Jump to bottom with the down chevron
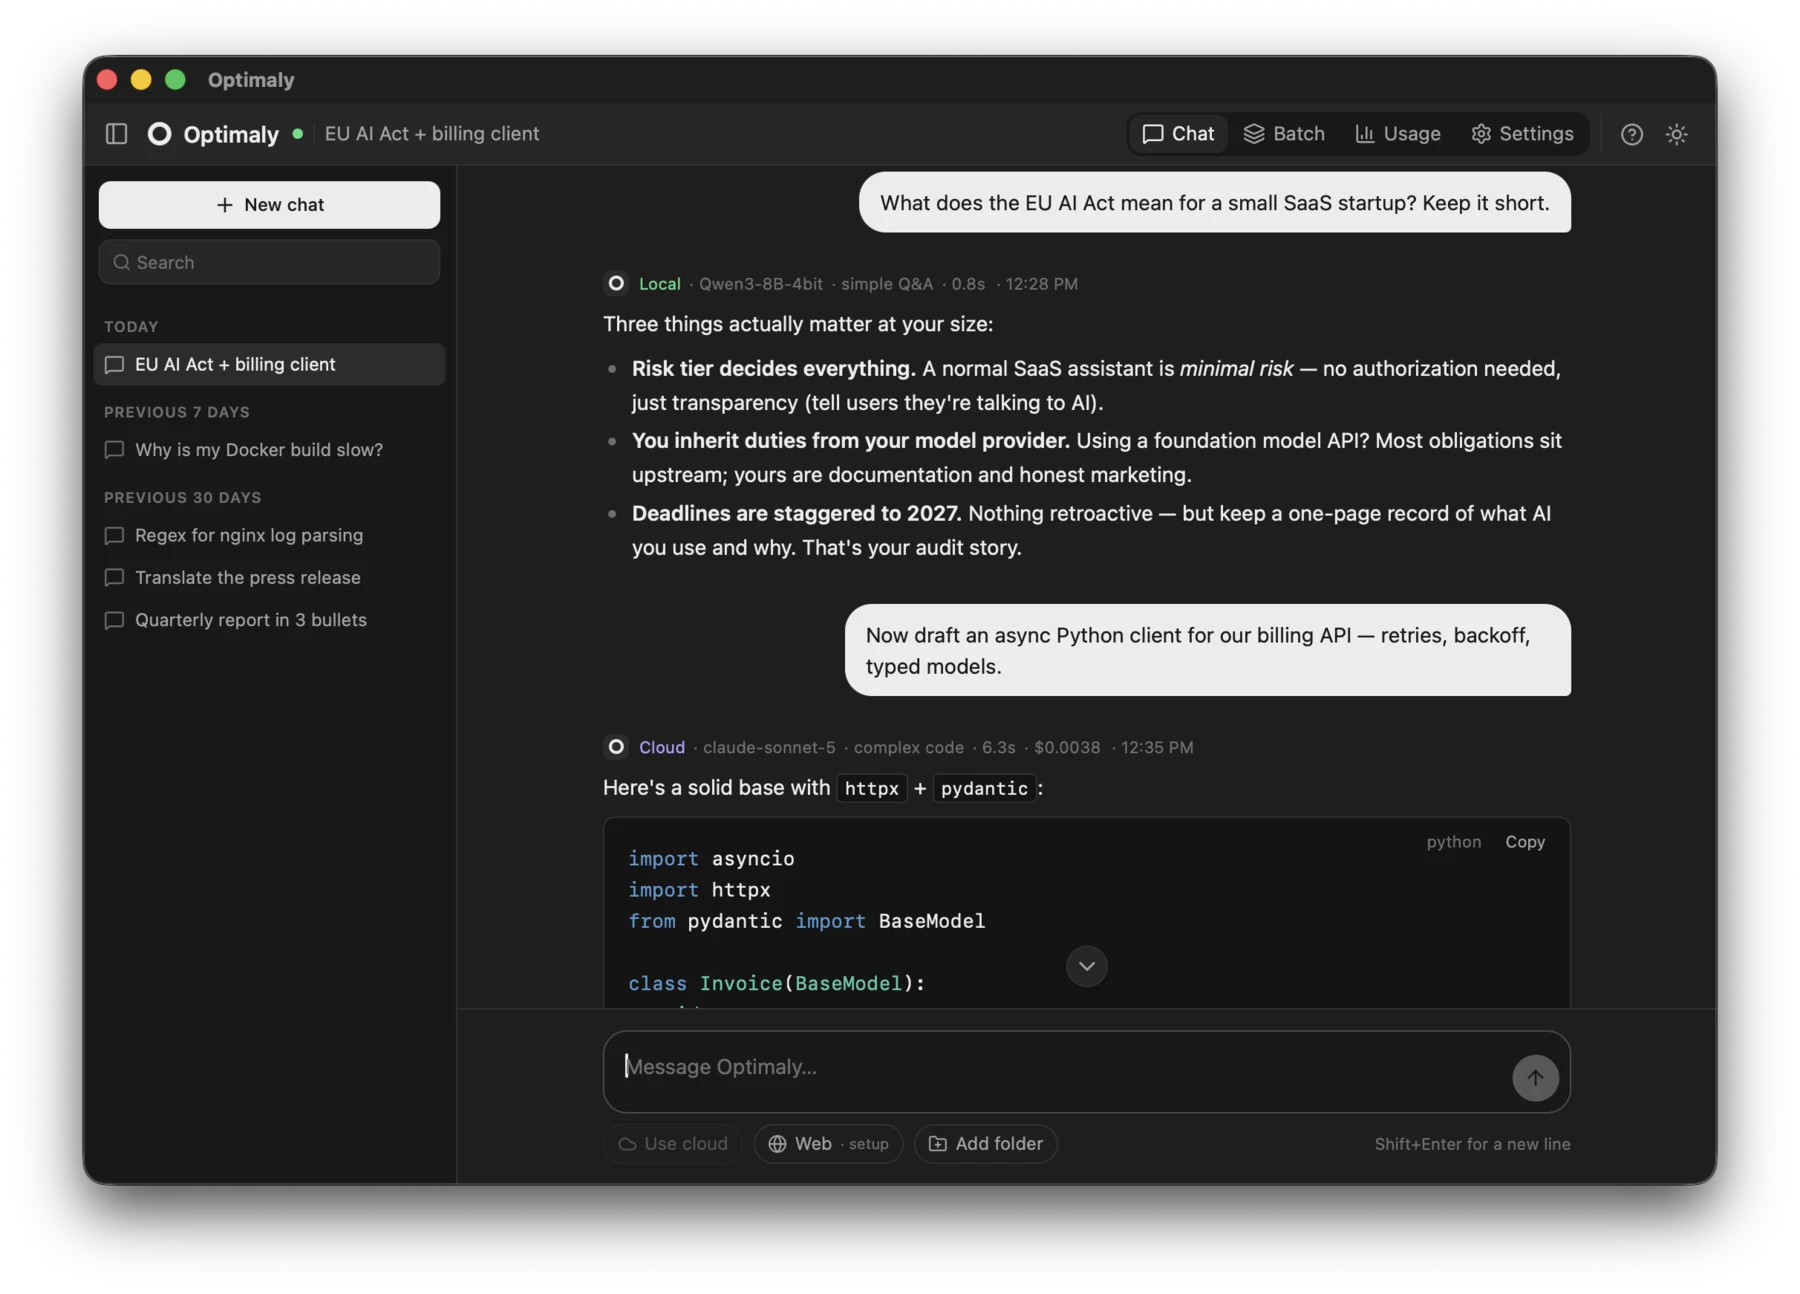Image resolution: width=1800 pixels, height=1294 pixels. pyautogui.click(x=1086, y=966)
